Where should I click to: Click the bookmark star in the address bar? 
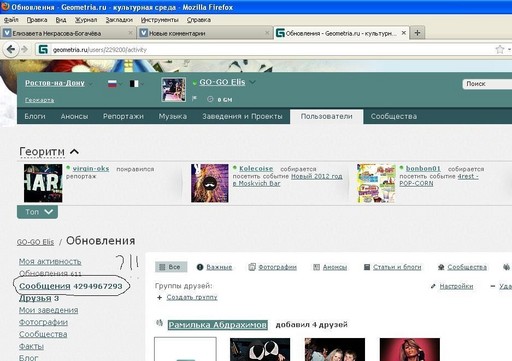click(x=500, y=50)
